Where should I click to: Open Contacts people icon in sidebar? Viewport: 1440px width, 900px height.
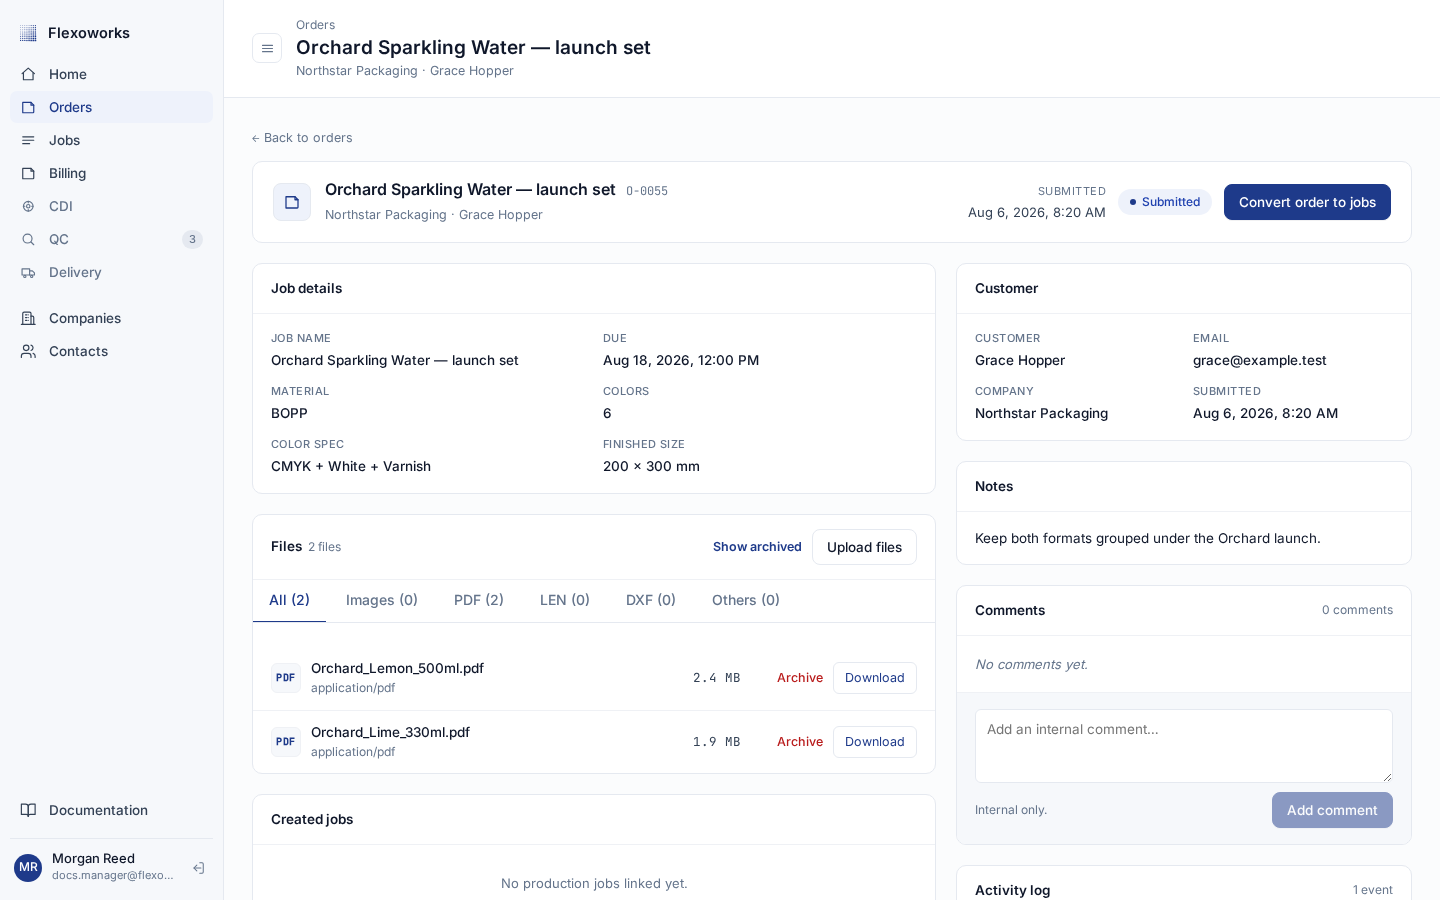(28, 351)
